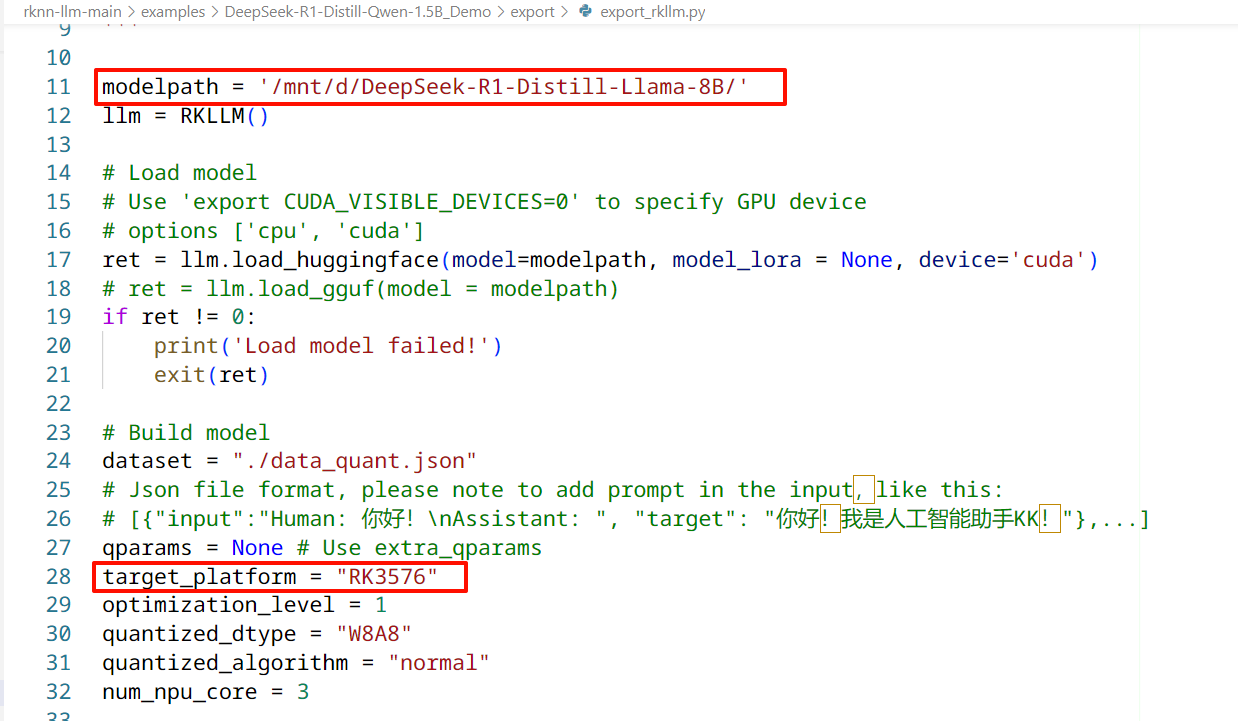Open the DeepSeek-R1-Distill-Qwen-1.5B_Demo breadcrumb
Viewport: 1238px width, 721px height.
[x=358, y=12]
